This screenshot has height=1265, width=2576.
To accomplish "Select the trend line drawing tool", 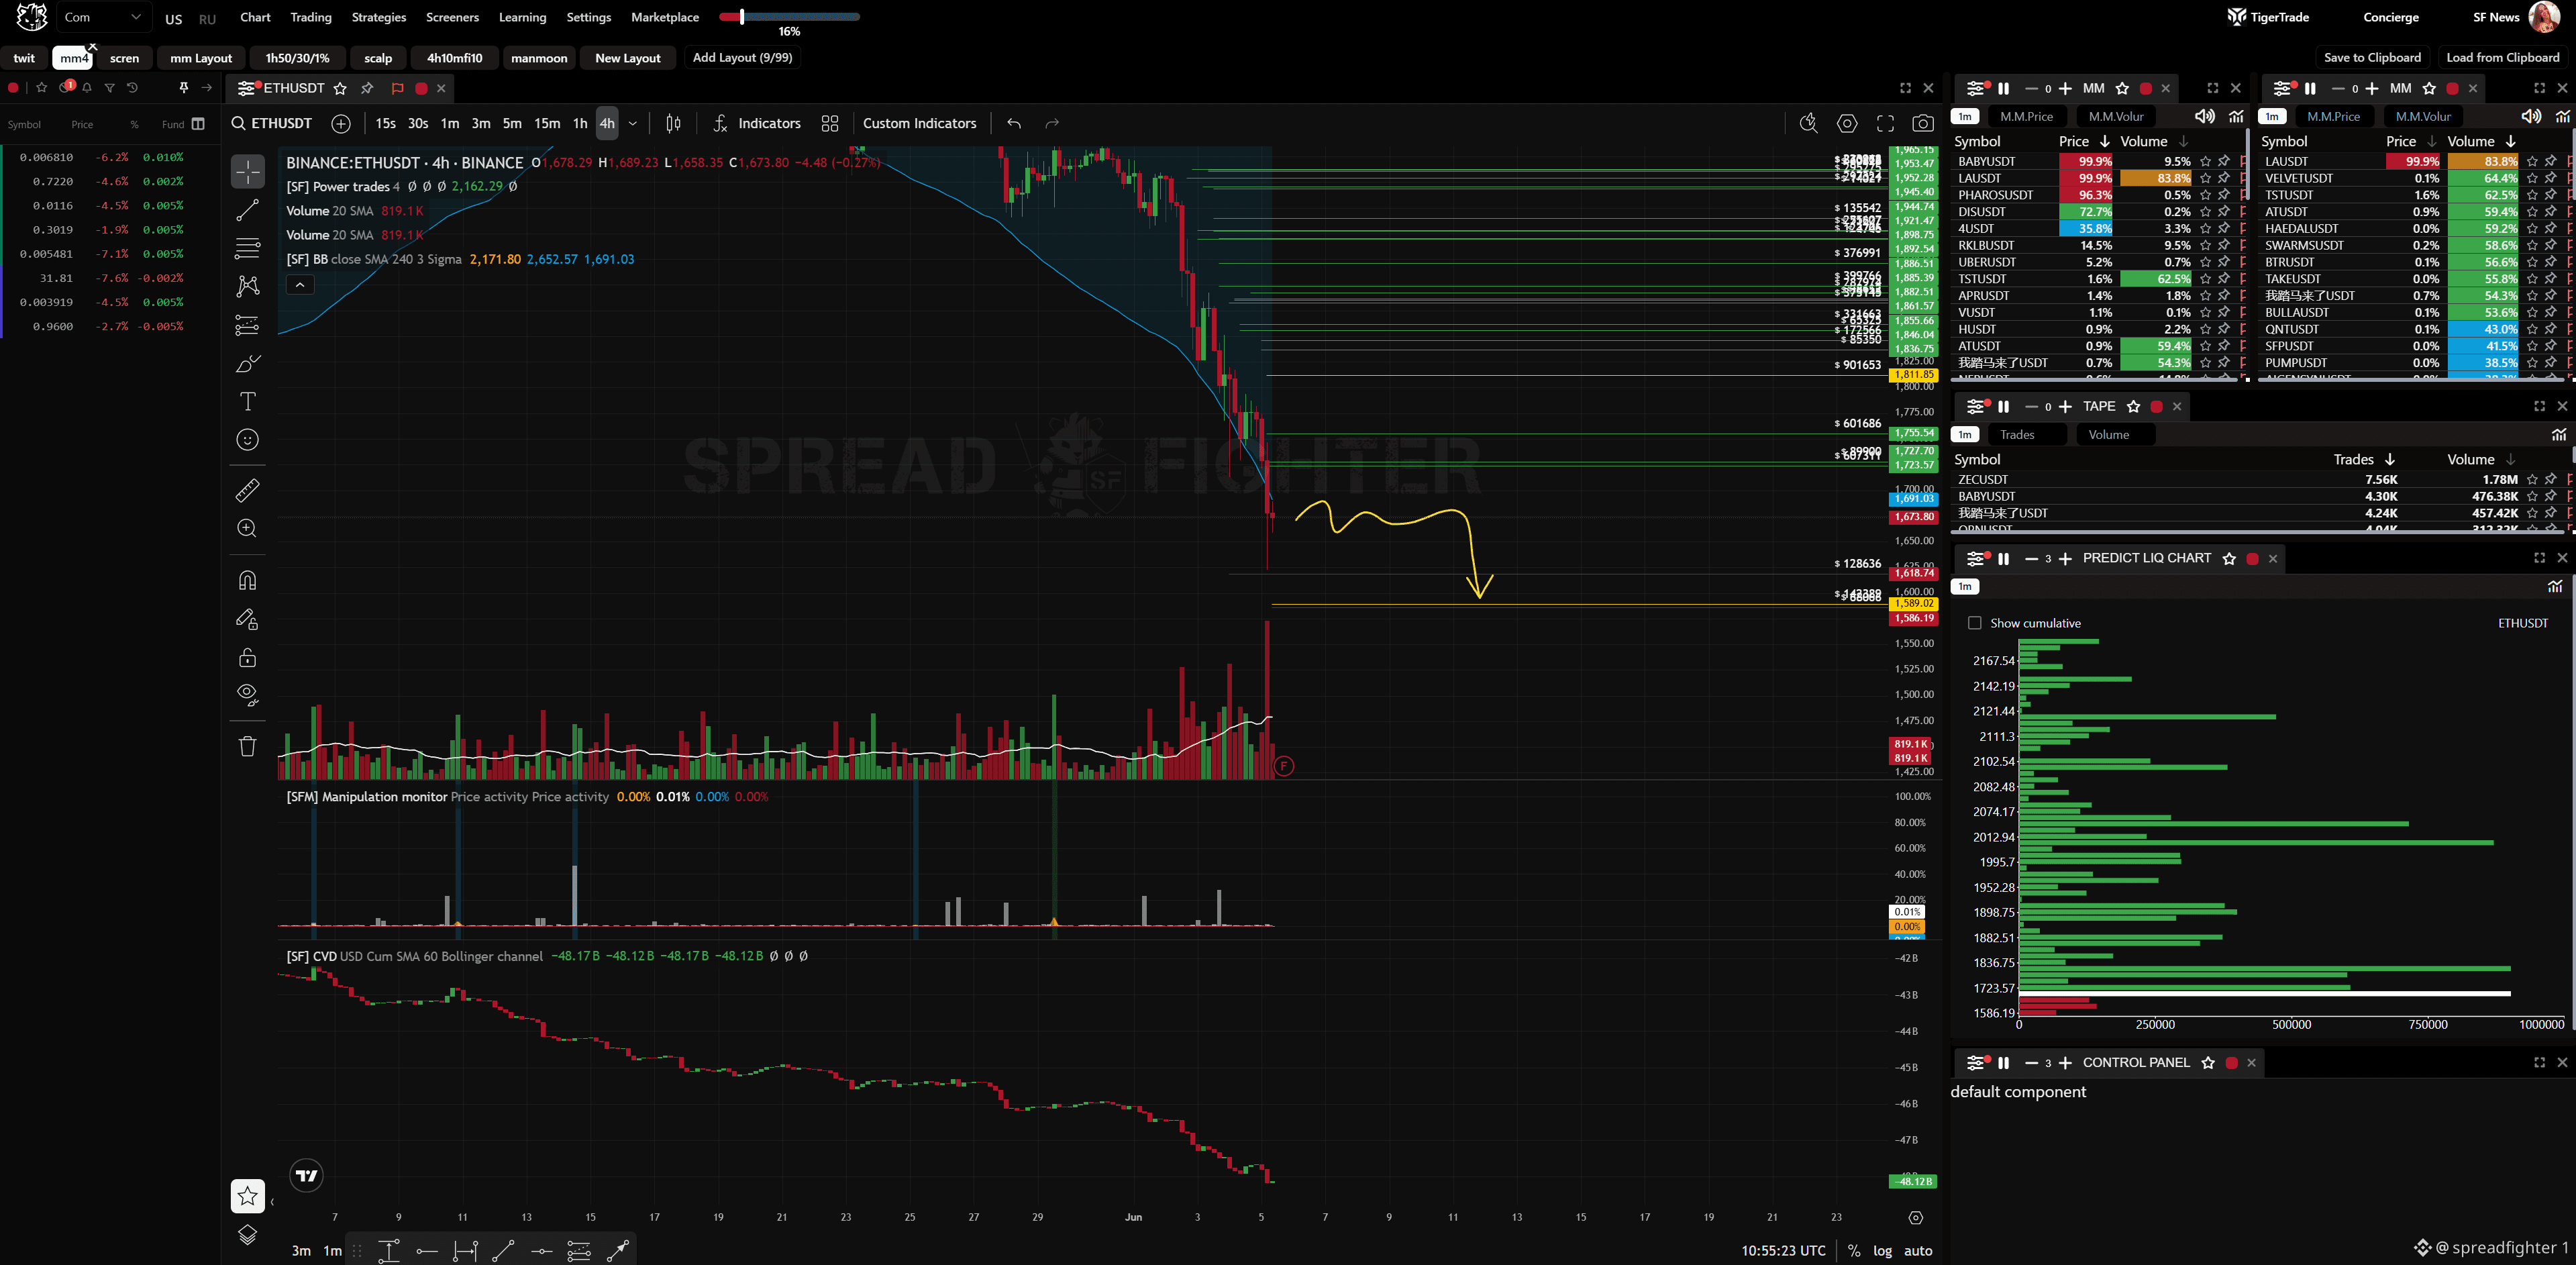I will click(x=247, y=210).
